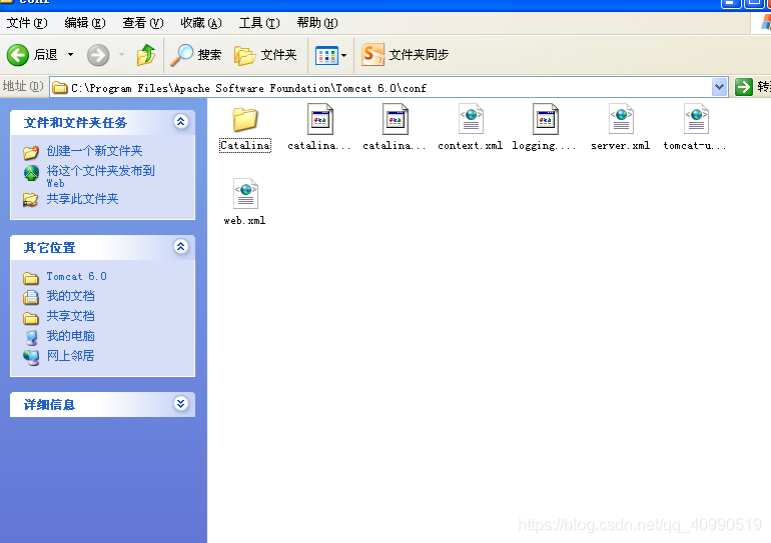Screen dimensions: 771x543
Task: Open the Back button history dropdown
Action: pos(70,55)
